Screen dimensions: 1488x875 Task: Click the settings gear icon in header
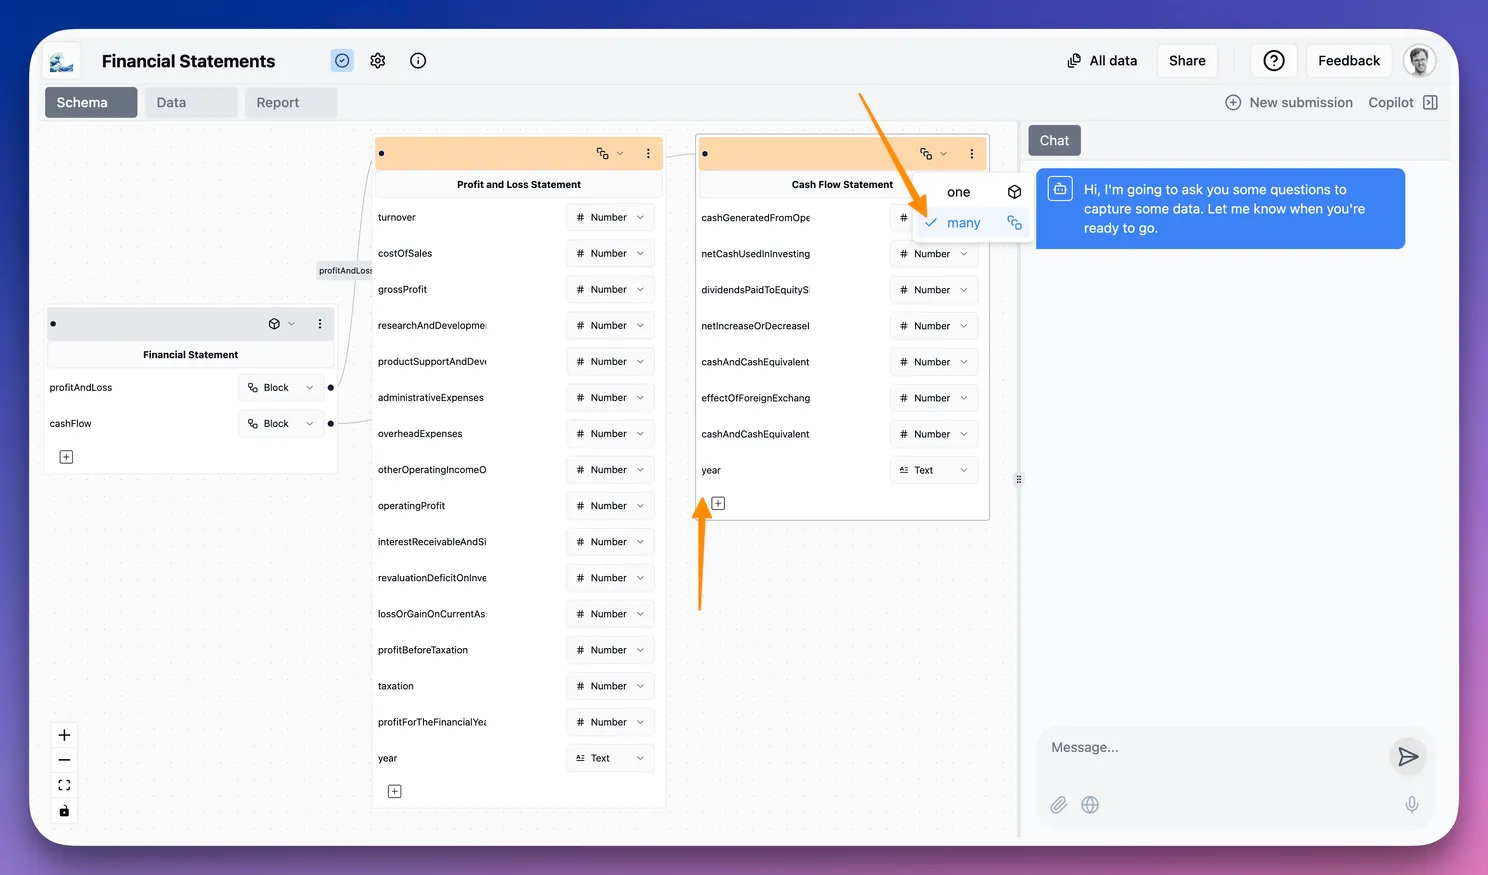pyautogui.click(x=378, y=61)
